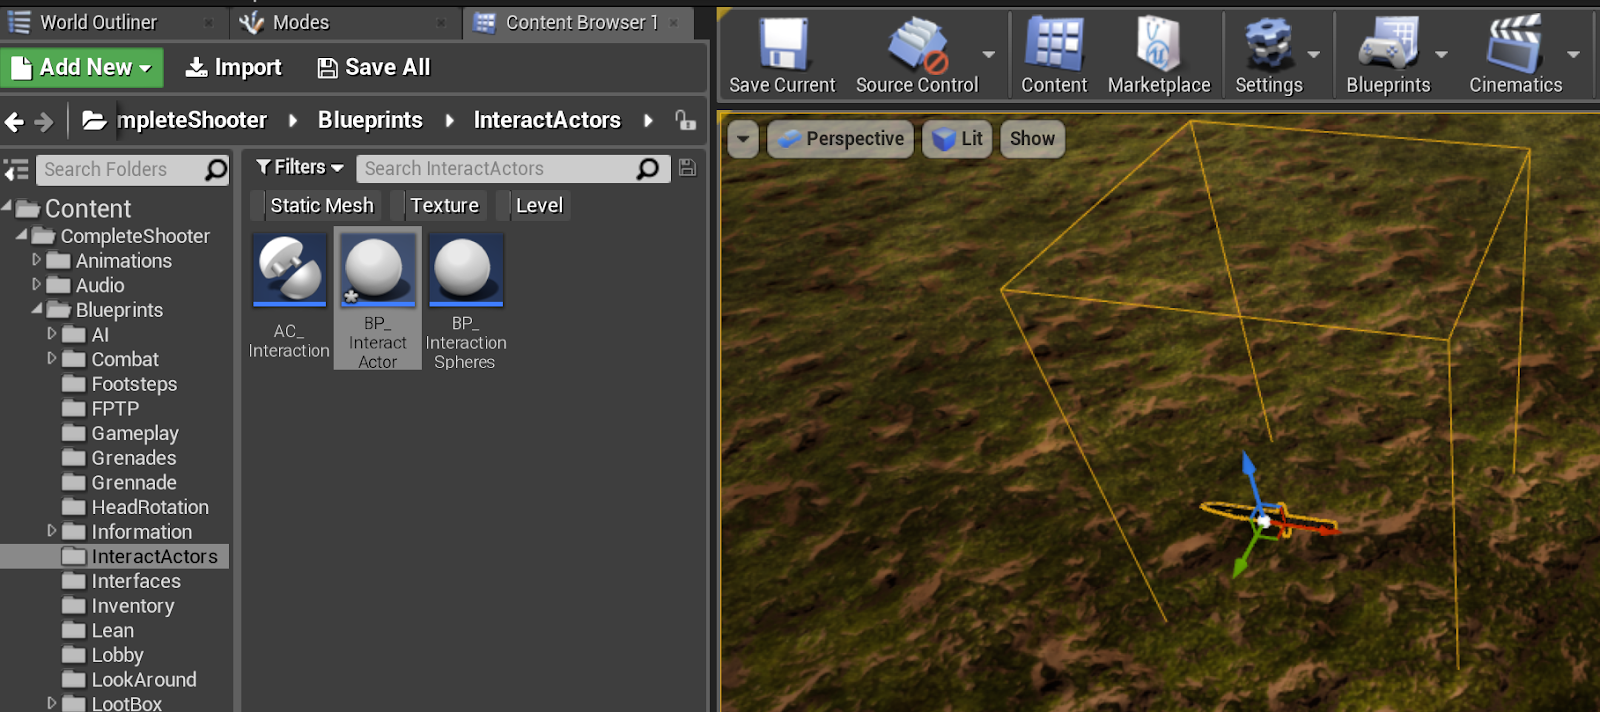Expand the AI folder arrow
The width and height of the screenshot is (1600, 712).
tap(52, 334)
